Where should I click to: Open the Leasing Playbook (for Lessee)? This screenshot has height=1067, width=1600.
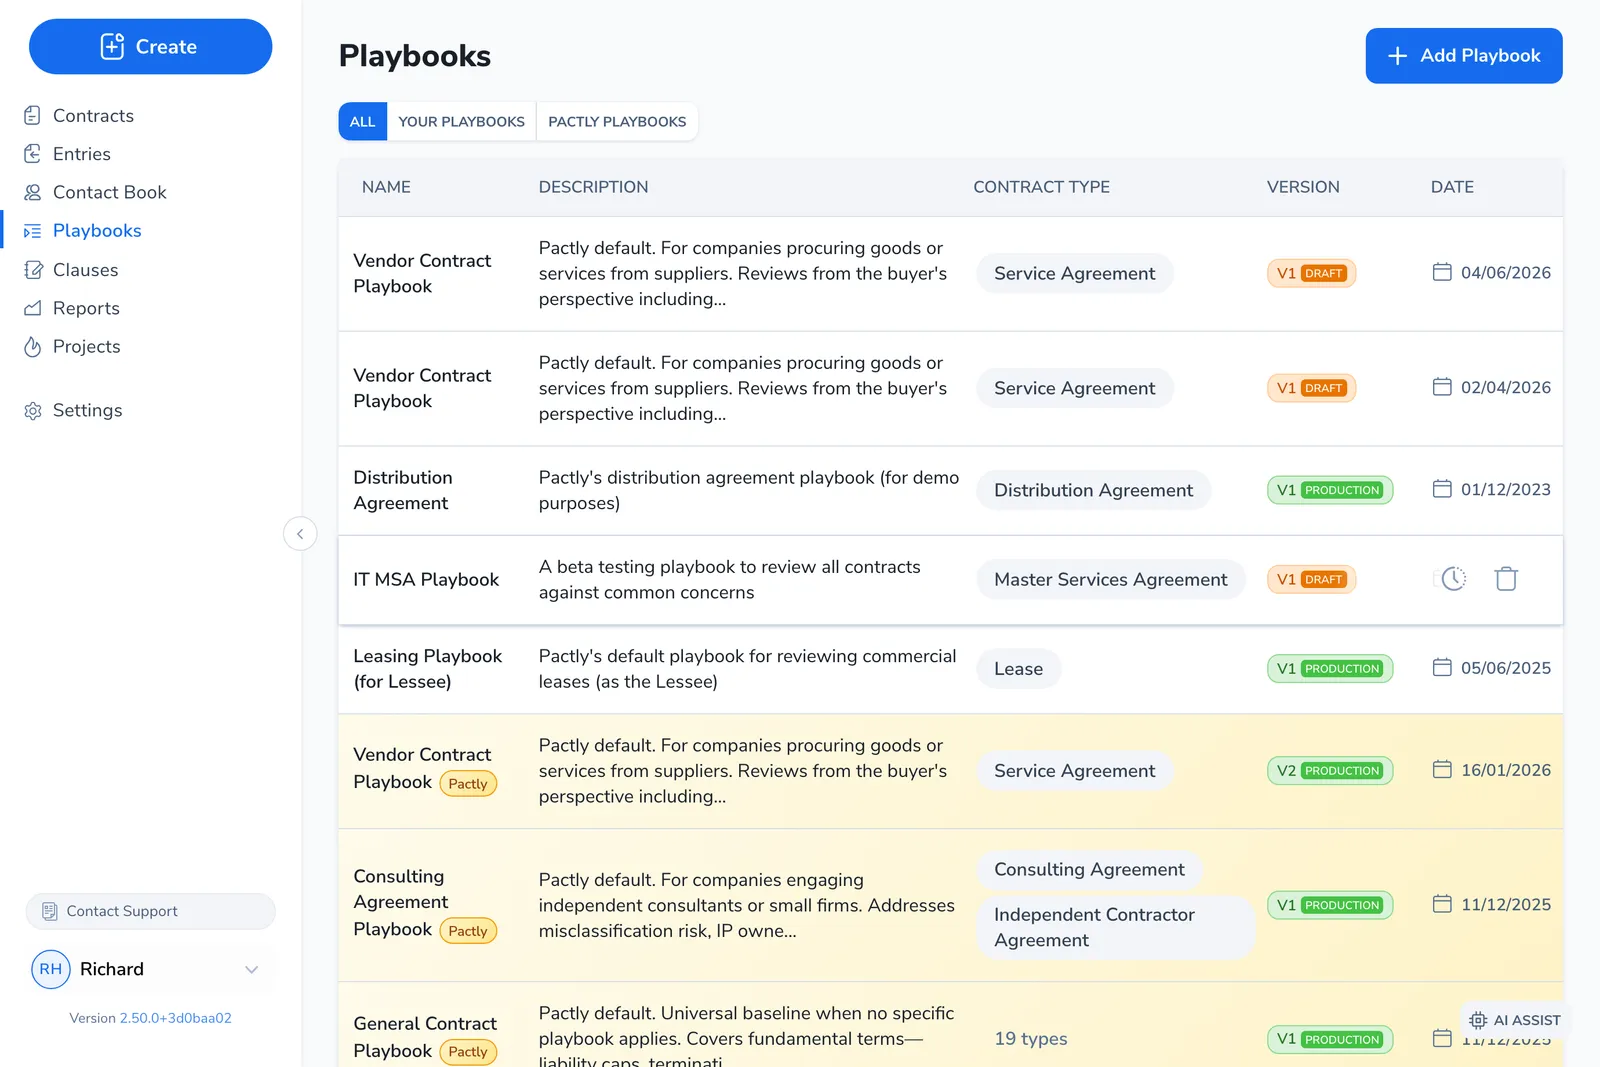click(427, 669)
